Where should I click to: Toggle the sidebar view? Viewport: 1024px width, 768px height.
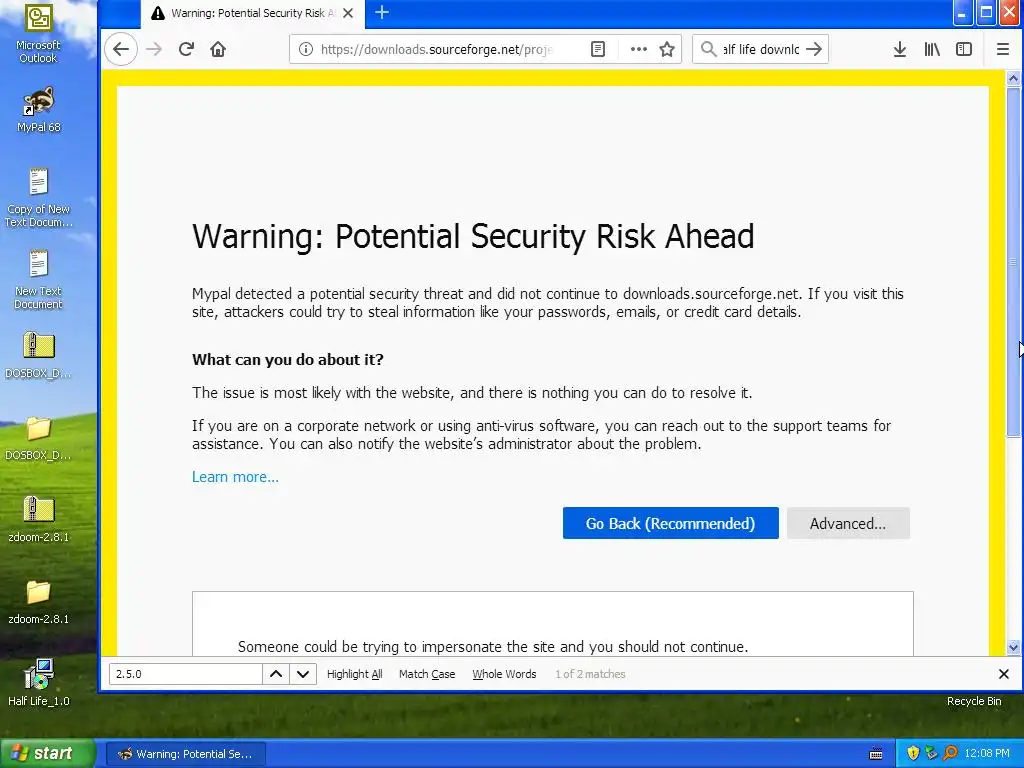click(964, 49)
